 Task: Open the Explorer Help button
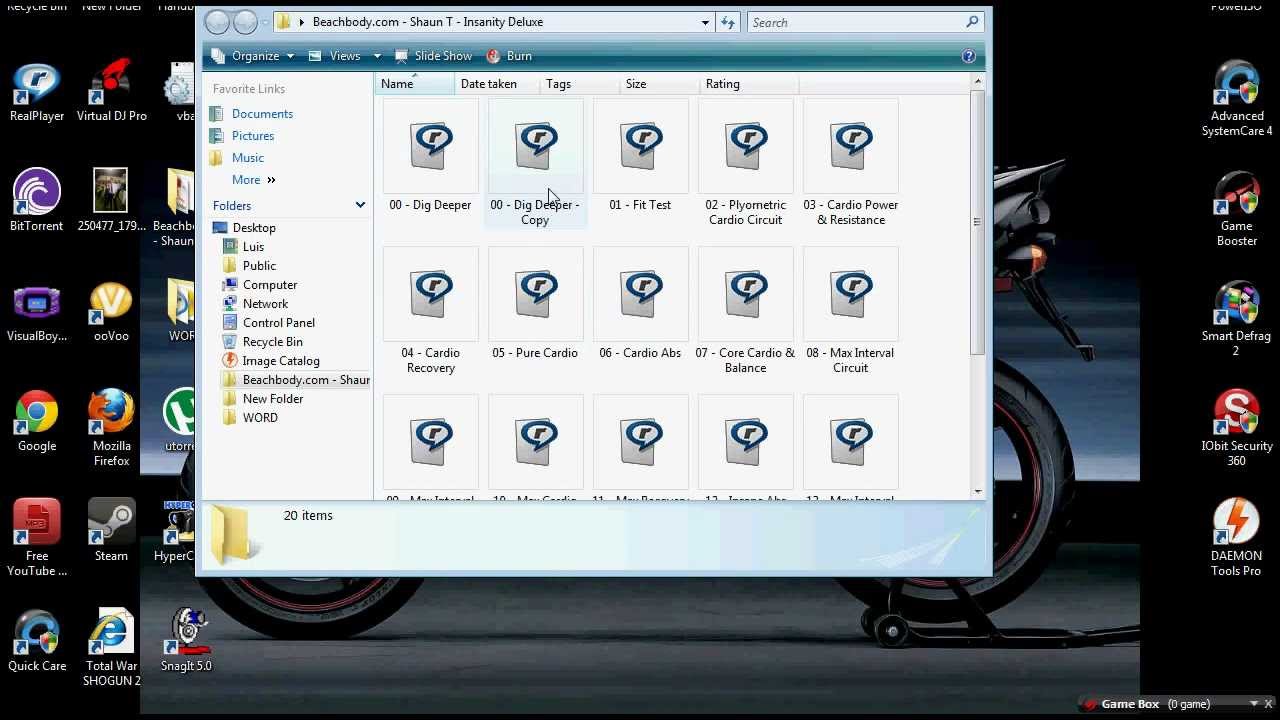[968, 56]
